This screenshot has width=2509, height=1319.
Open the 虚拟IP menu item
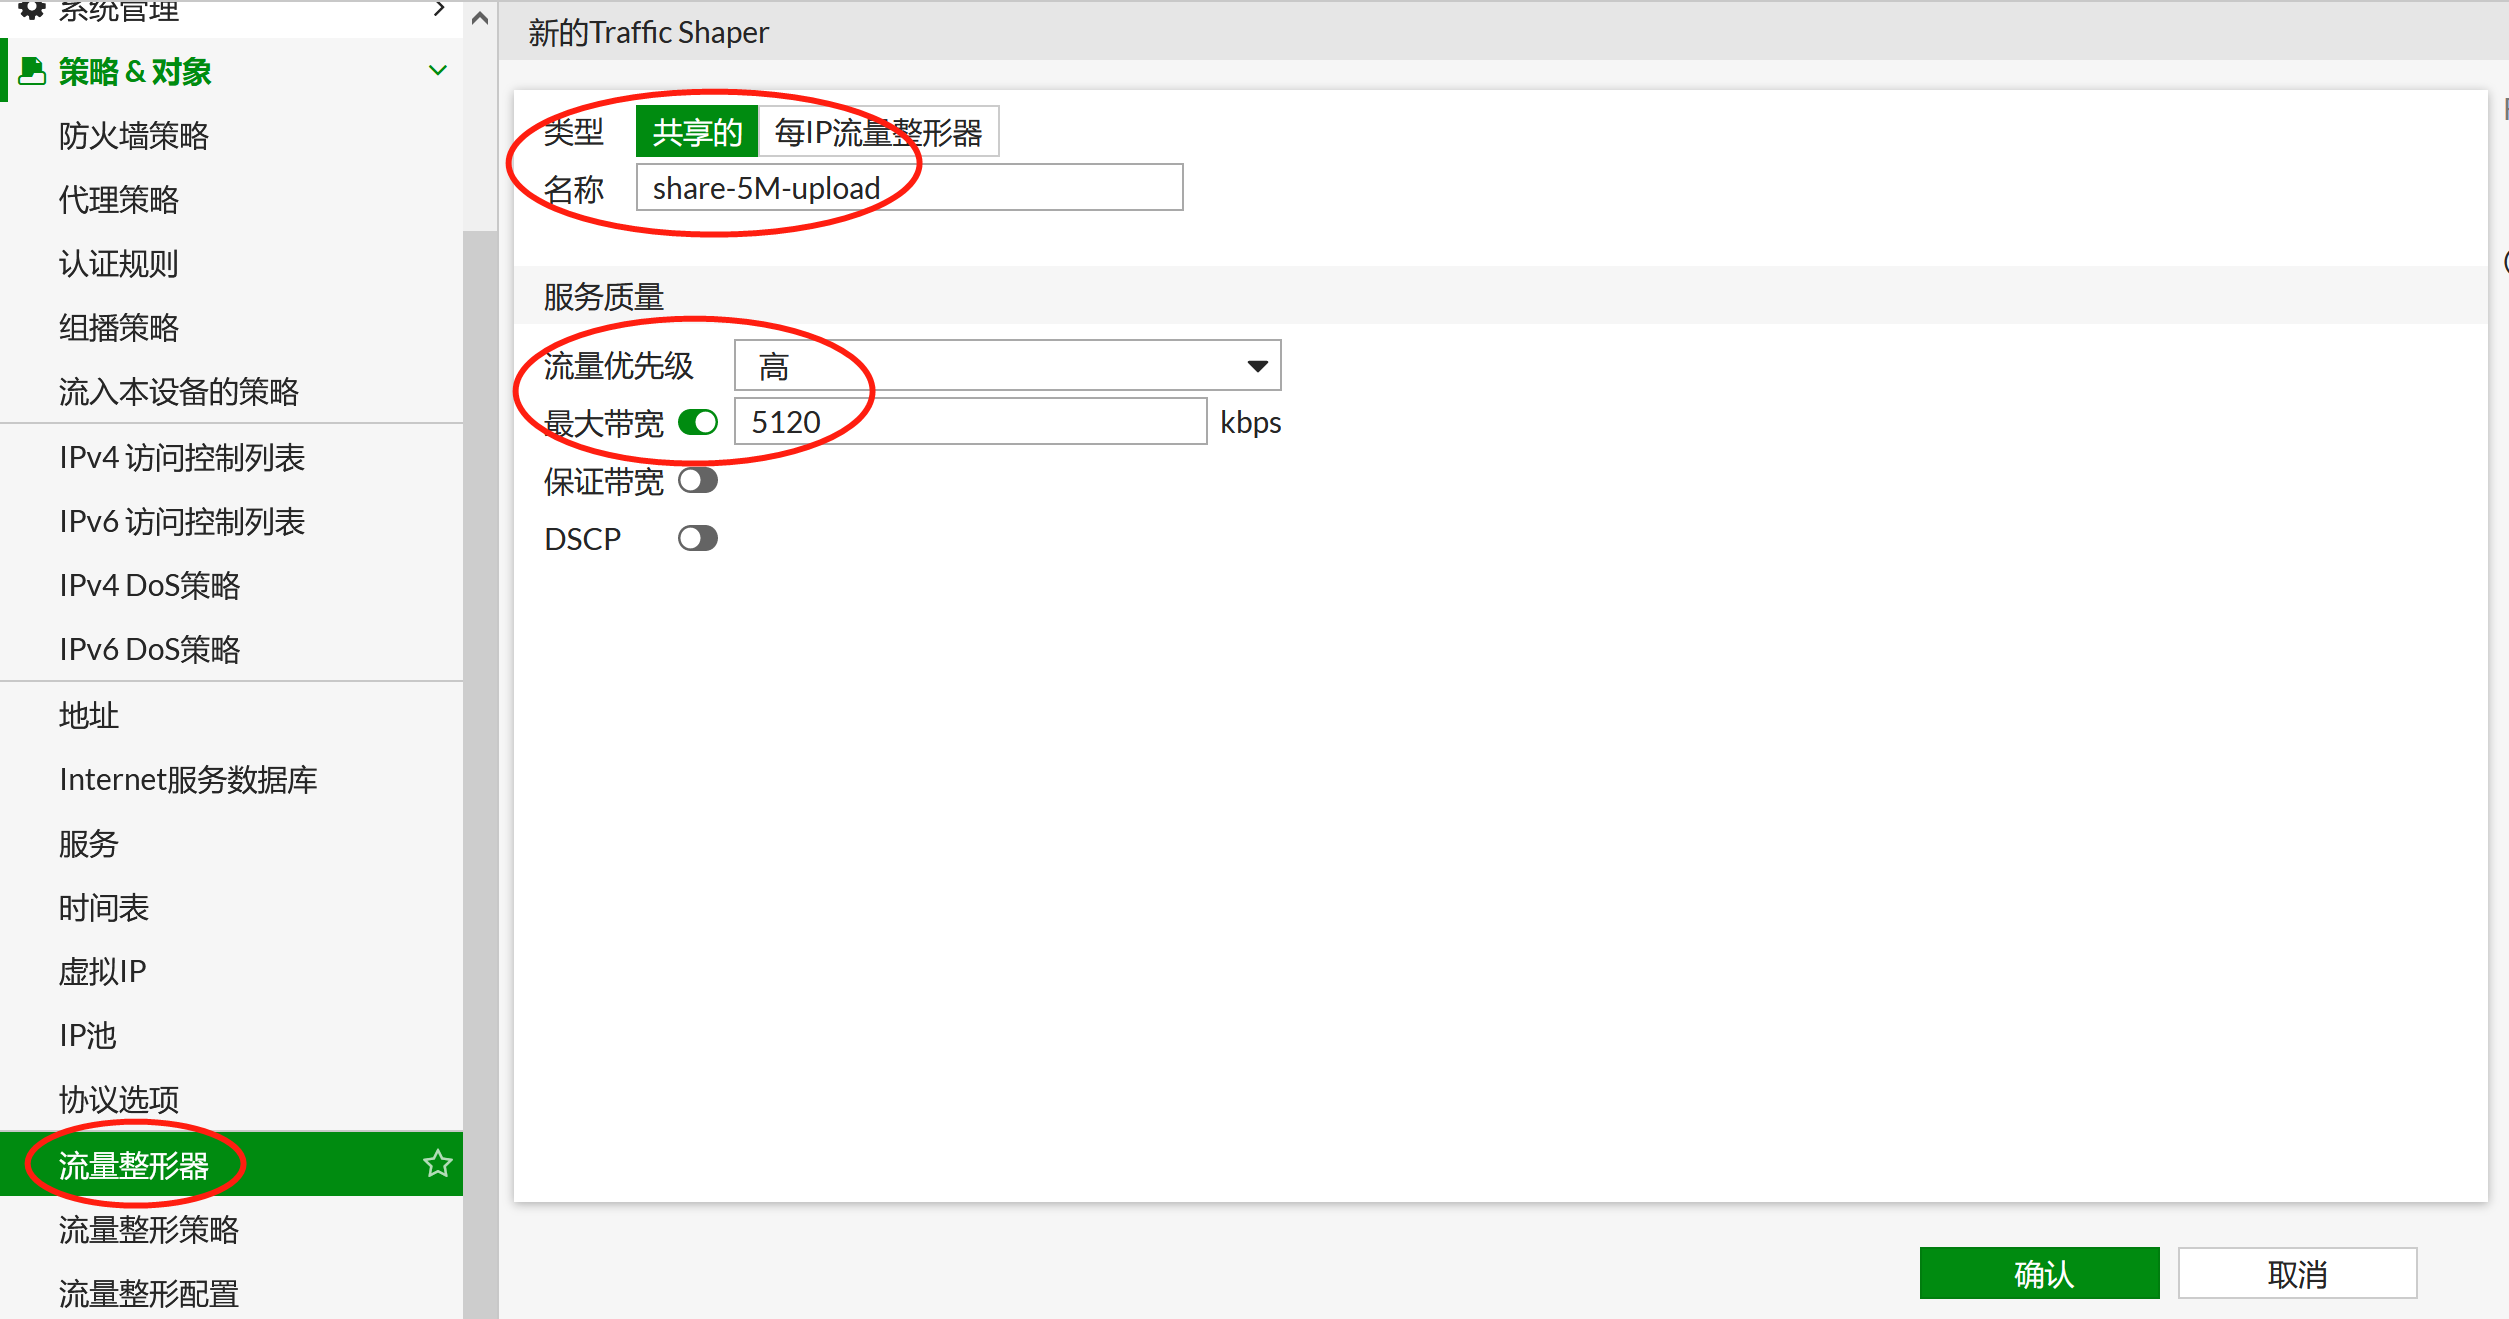(x=103, y=971)
